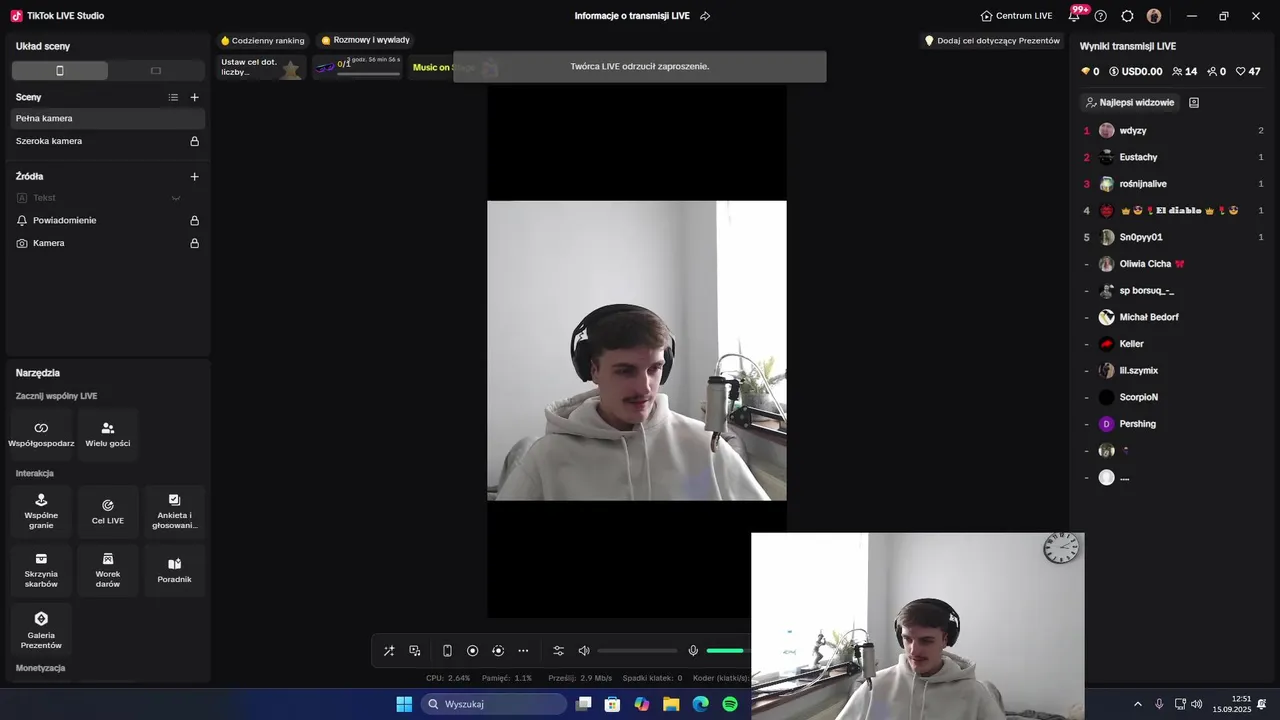Select the Kamera source row
Image resolution: width=1280 pixels, height=720 pixels.
pyautogui.click(x=108, y=243)
